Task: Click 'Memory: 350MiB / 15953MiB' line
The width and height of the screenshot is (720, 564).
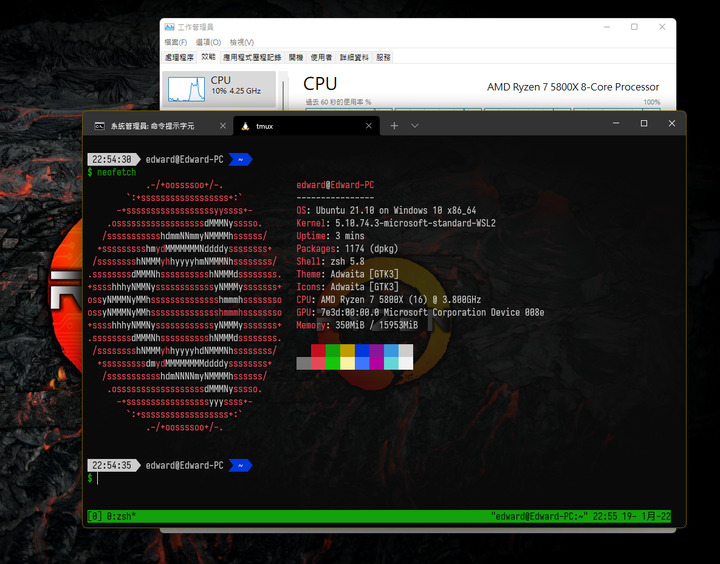Action: tap(357, 325)
